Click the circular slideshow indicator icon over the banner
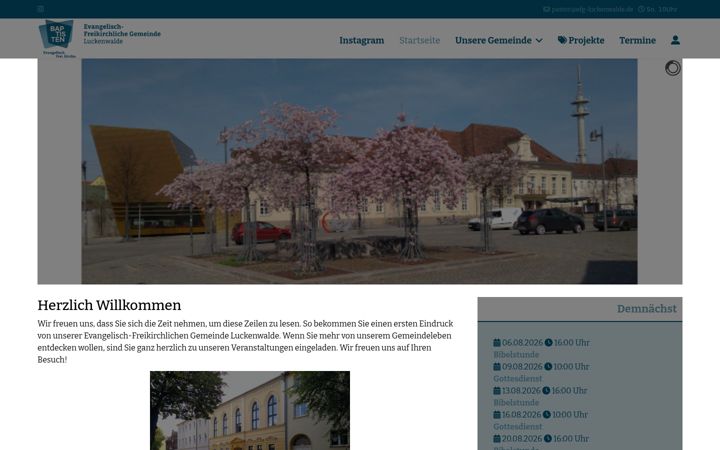The image size is (720, 450). (673, 68)
